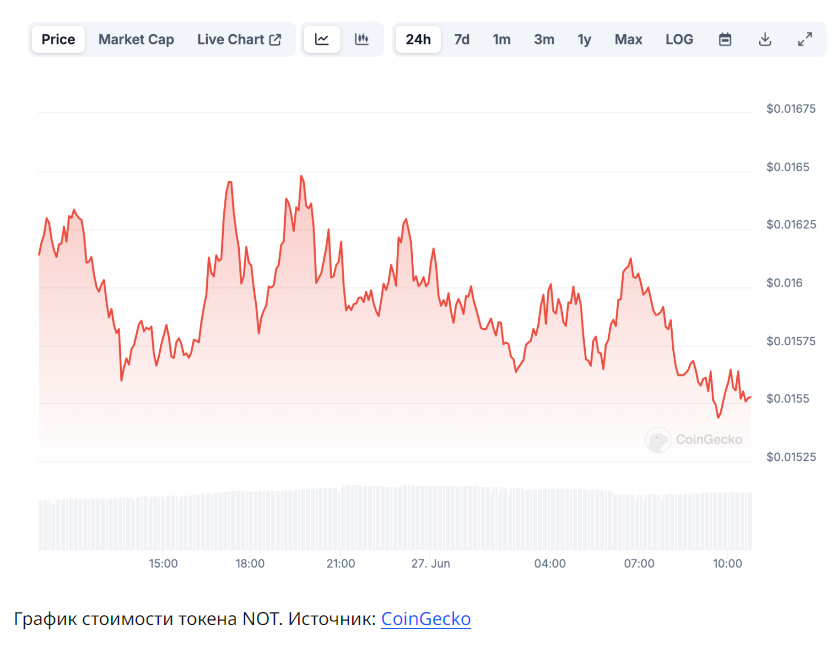Select the candlestick chart view icon

361,40
